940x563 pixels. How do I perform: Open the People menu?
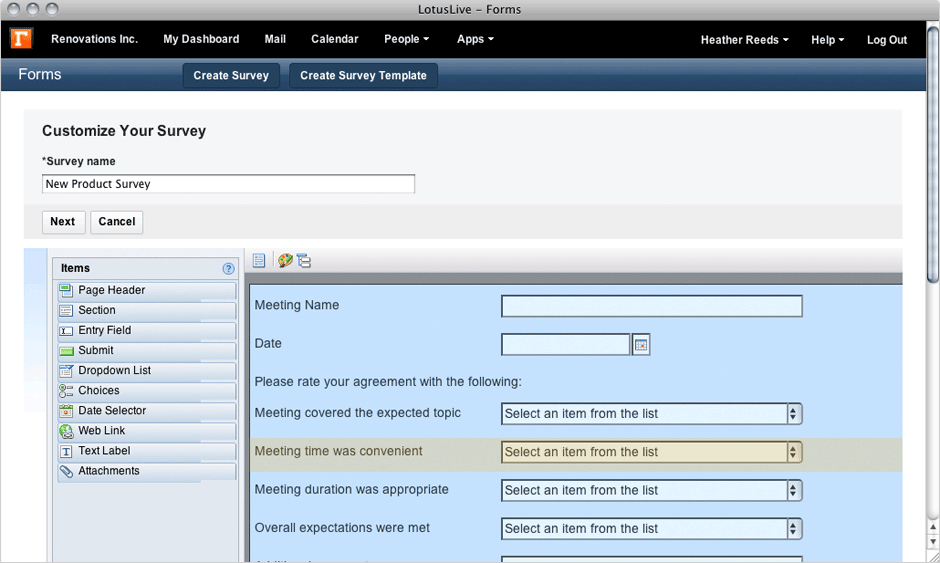point(406,39)
